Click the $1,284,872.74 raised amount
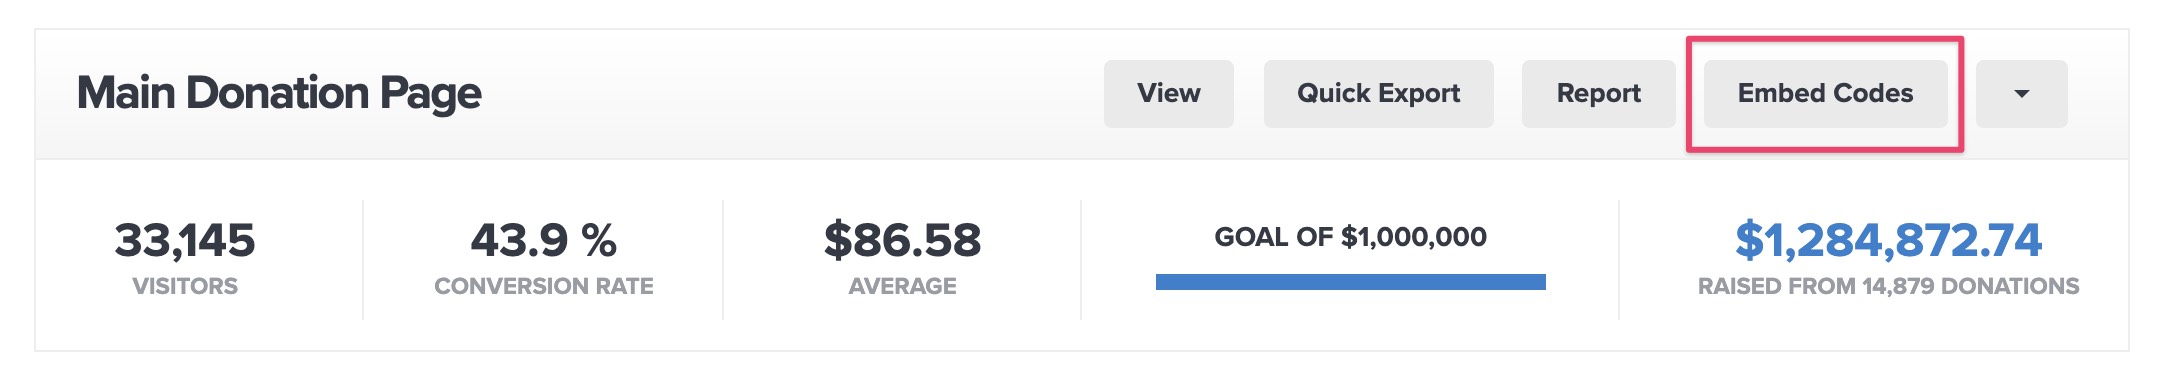2164x390 pixels. (1888, 240)
